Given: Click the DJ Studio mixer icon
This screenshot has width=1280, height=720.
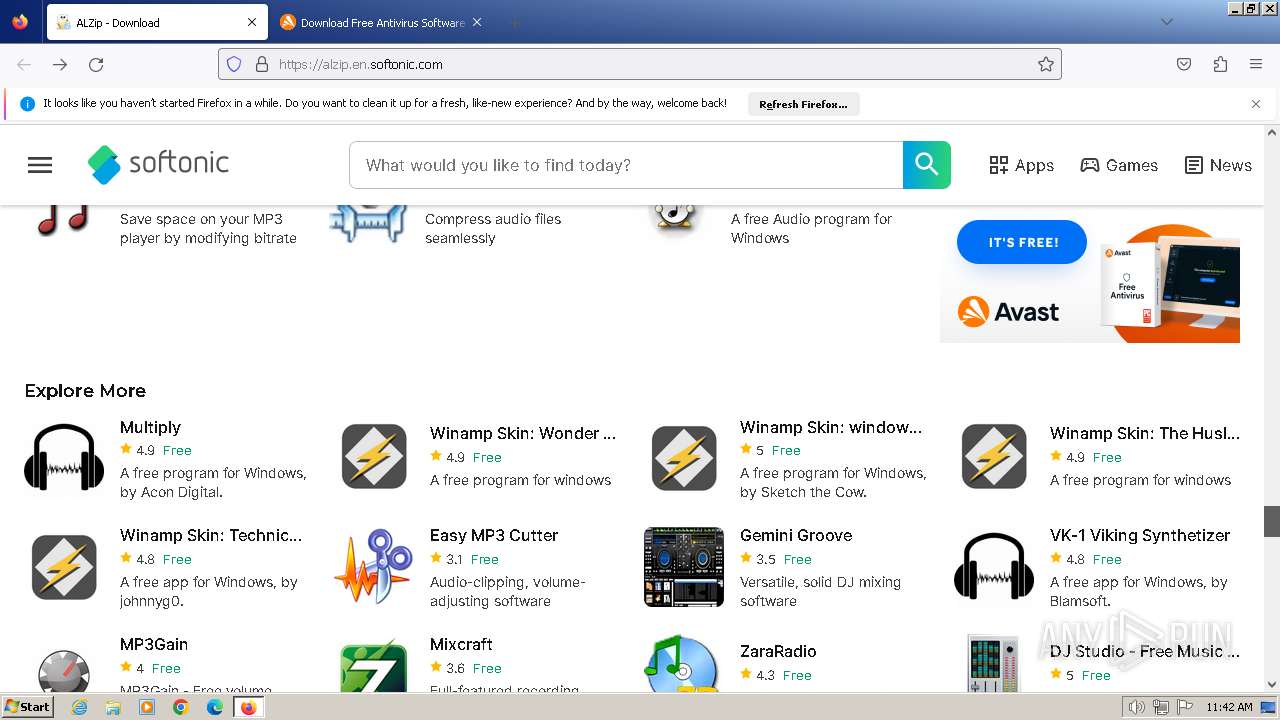Looking at the screenshot, I should point(993,664).
